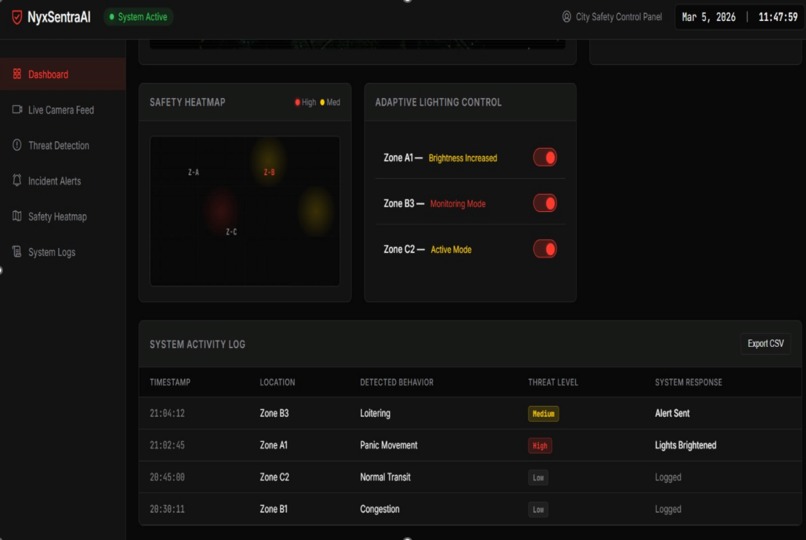Click the SYSTEM RESPONSE column header
This screenshot has height=540, width=806.
click(688, 382)
